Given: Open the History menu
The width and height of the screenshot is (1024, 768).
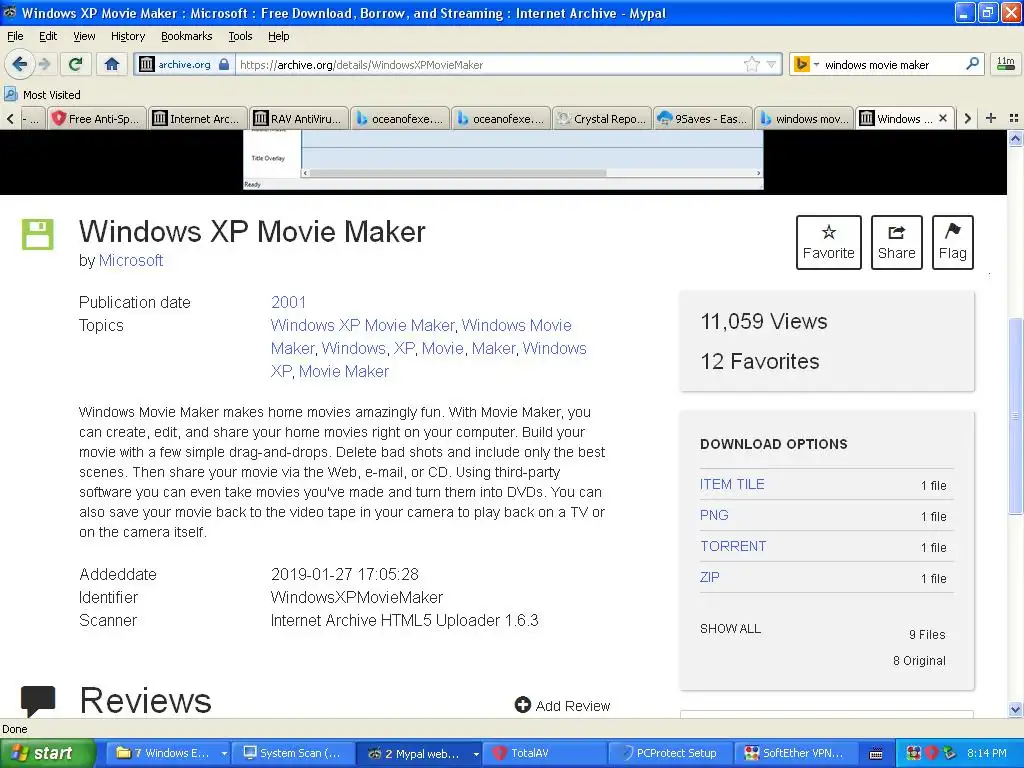Looking at the screenshot, I should click(x=127, y=36).
